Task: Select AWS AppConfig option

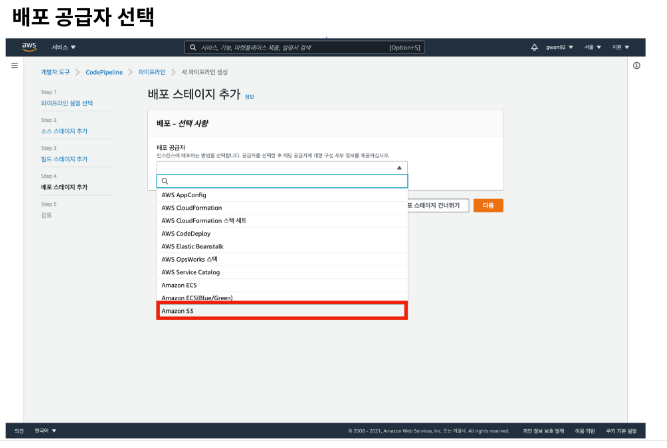Action: [282, 195]
